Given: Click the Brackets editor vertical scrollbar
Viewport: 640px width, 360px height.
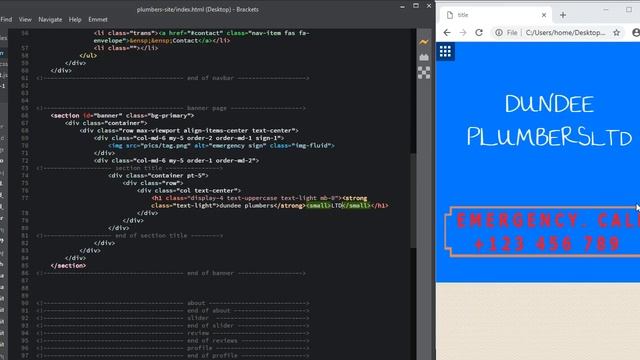Looking at the screenshot, I should [413, 200].
